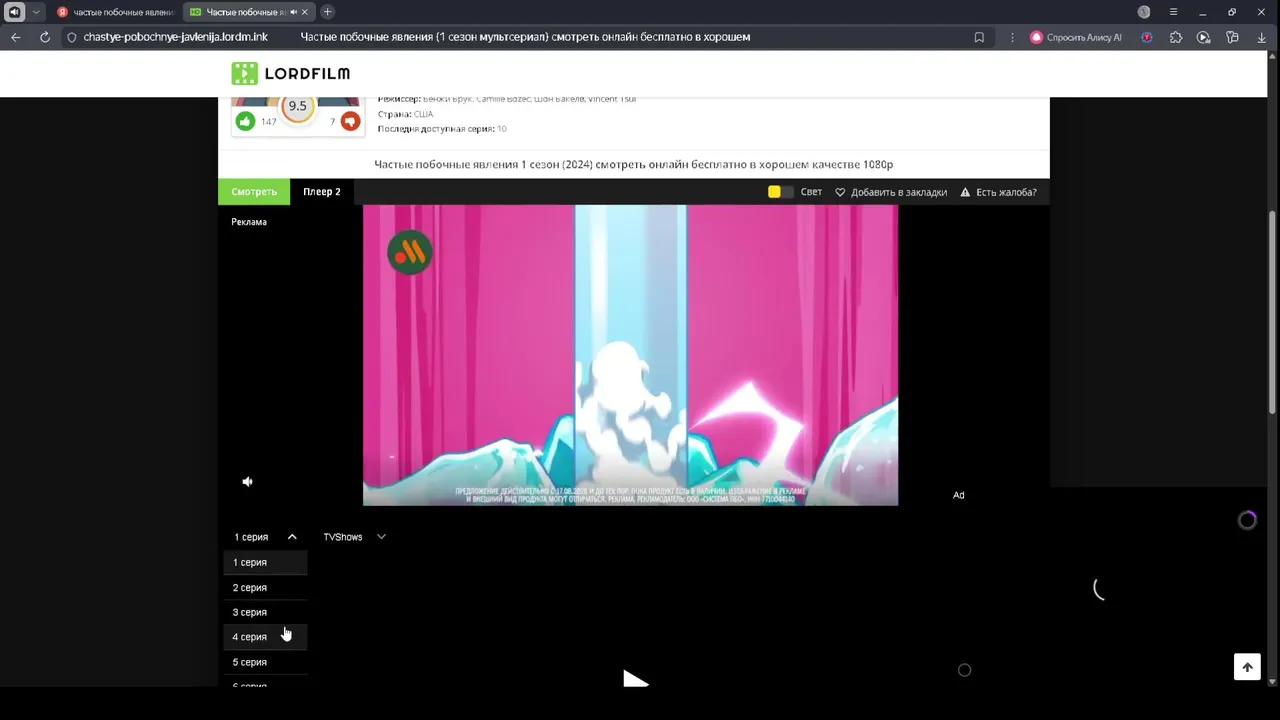Switch to the Плеер 2 tab
This screenshot has height=720, width=1280.
click(322, 192)
